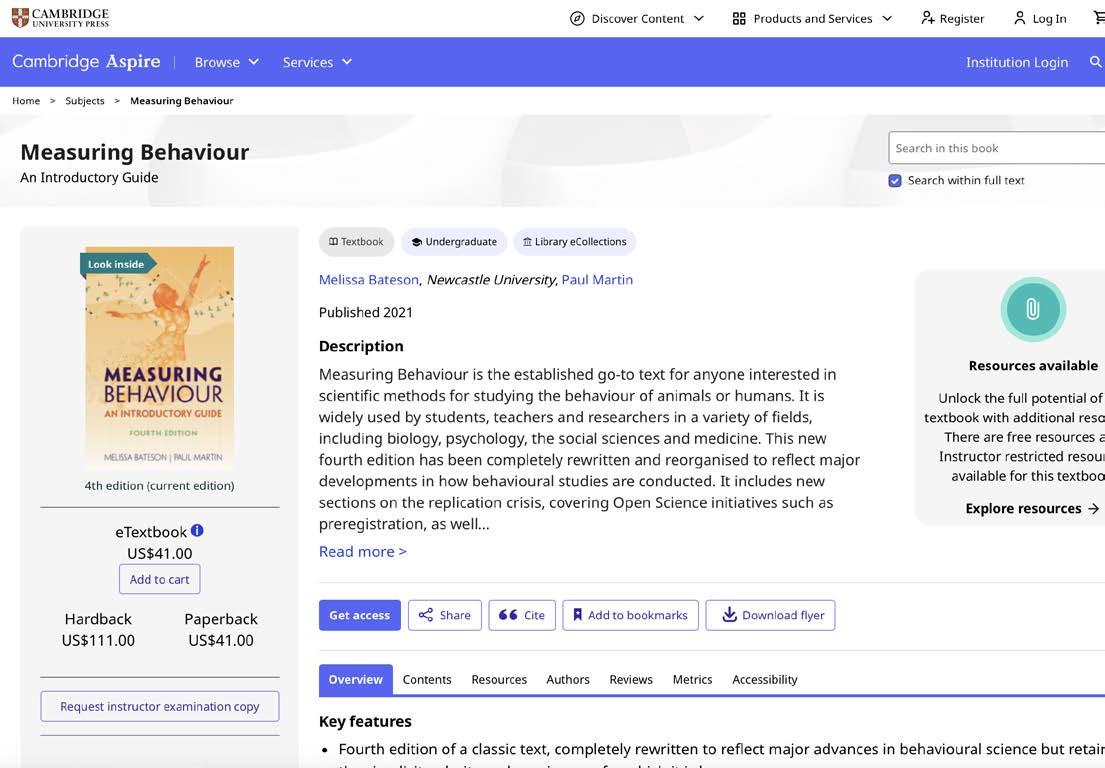
Task: Click the Measuring Behaviour book cover
Action: 160,357
